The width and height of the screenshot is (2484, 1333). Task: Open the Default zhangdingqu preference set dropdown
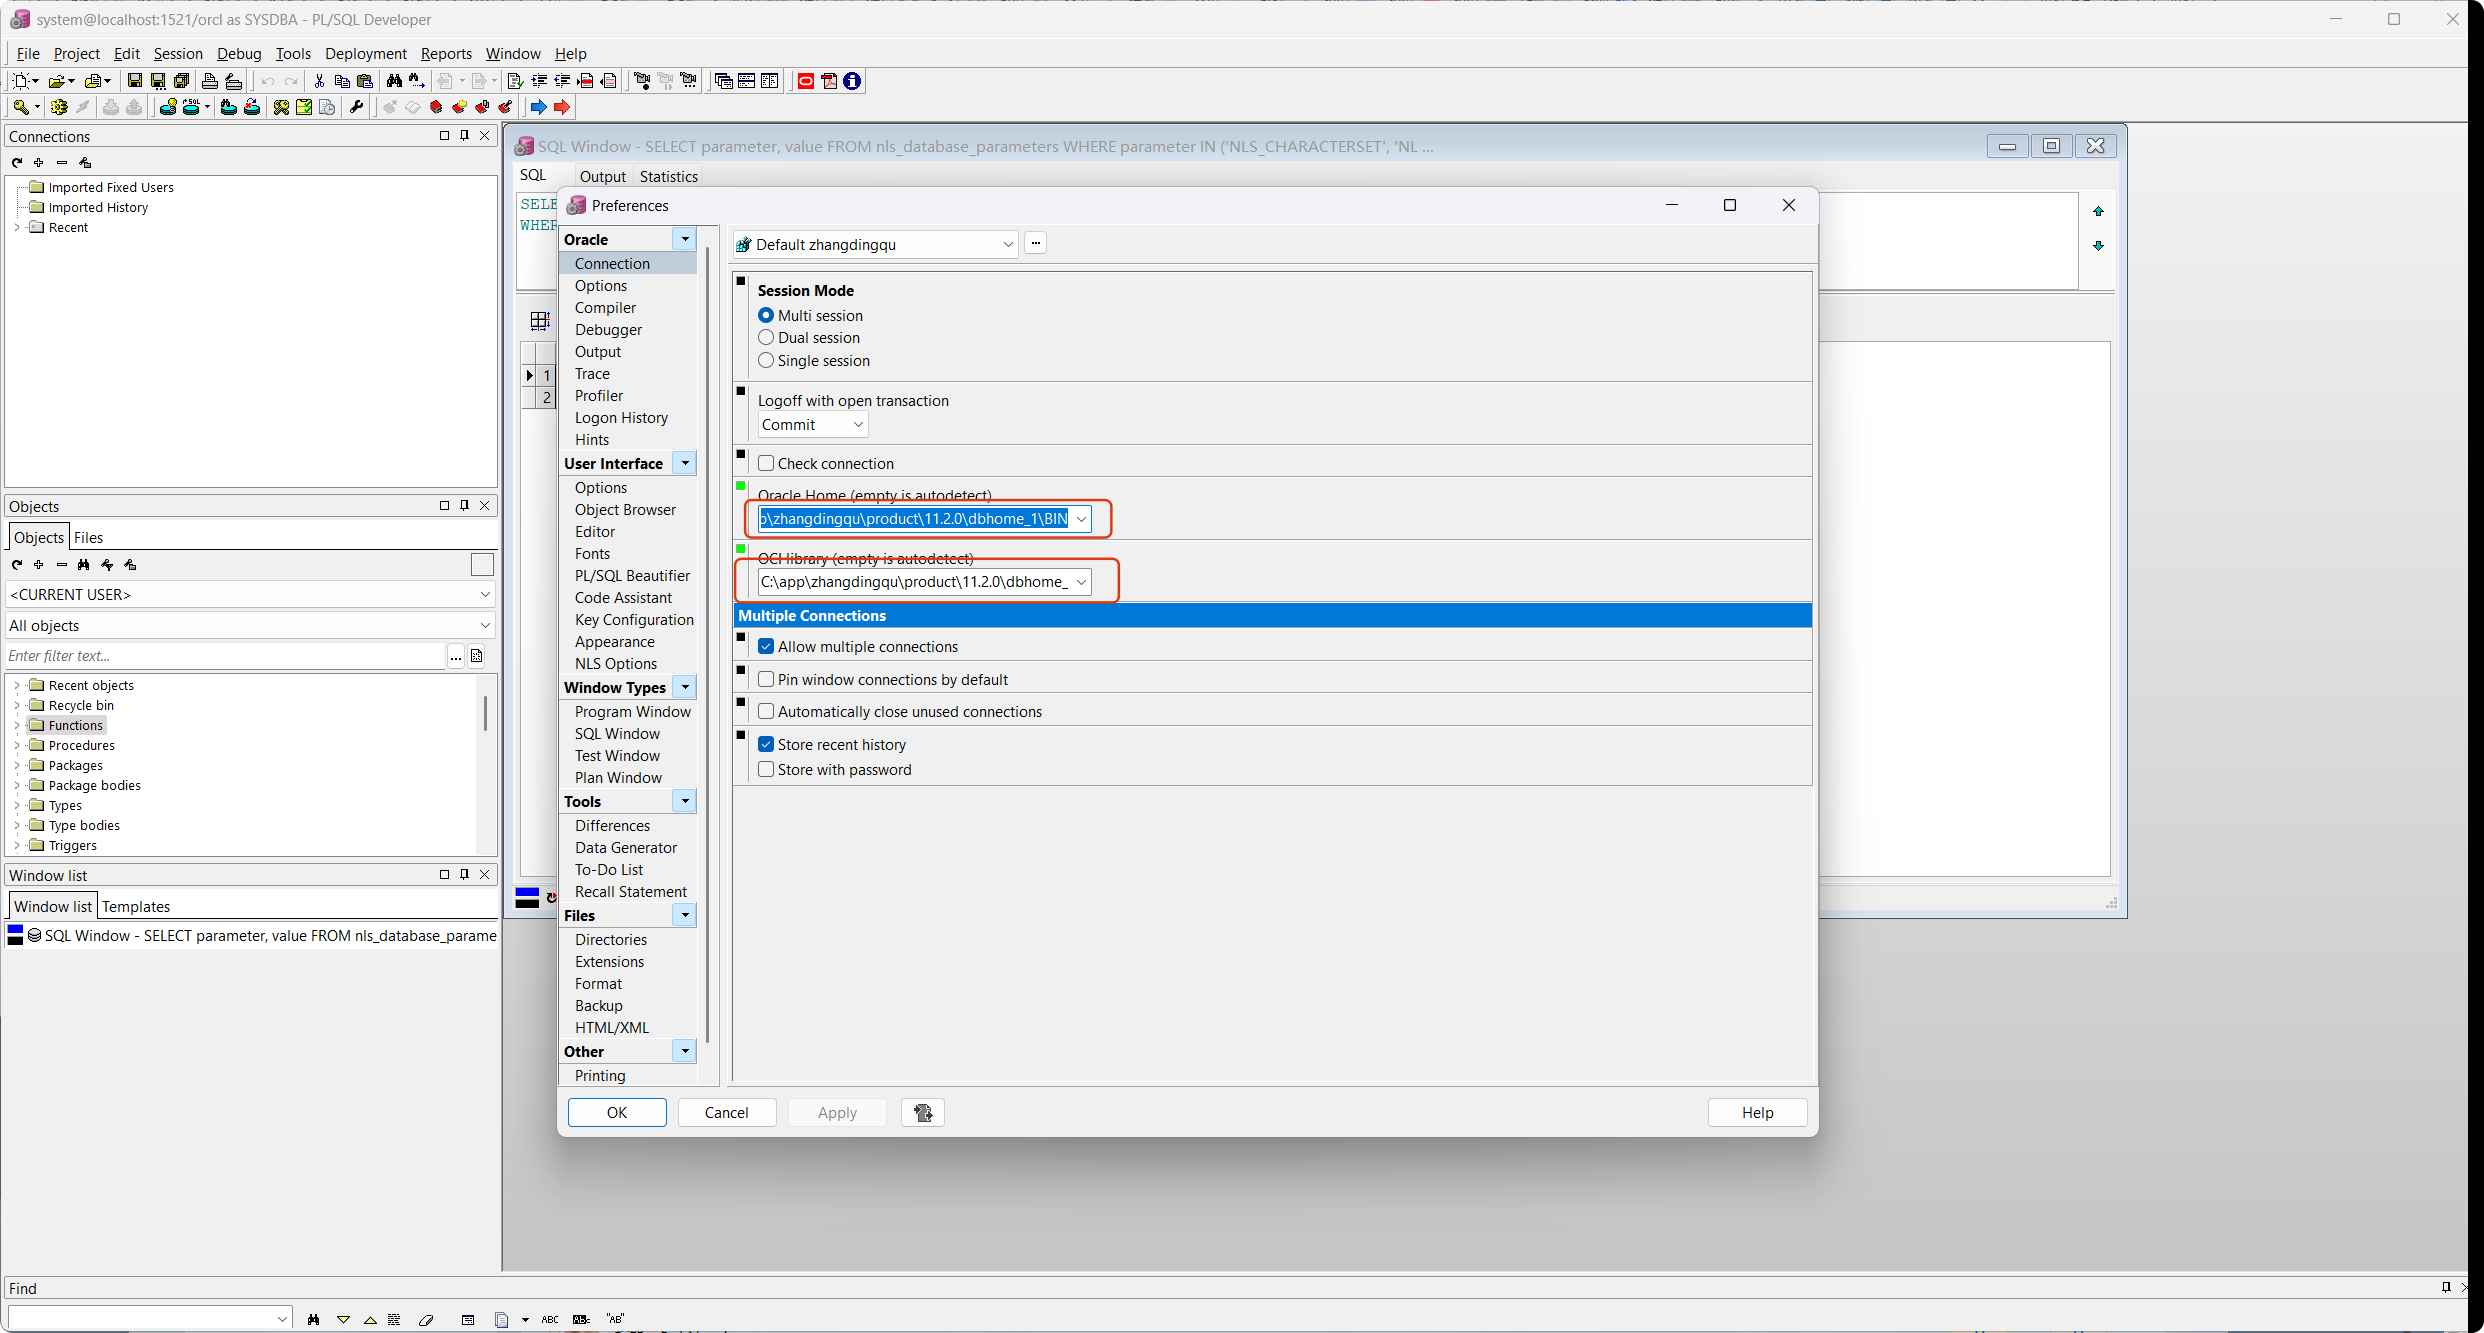point(1007,245)
